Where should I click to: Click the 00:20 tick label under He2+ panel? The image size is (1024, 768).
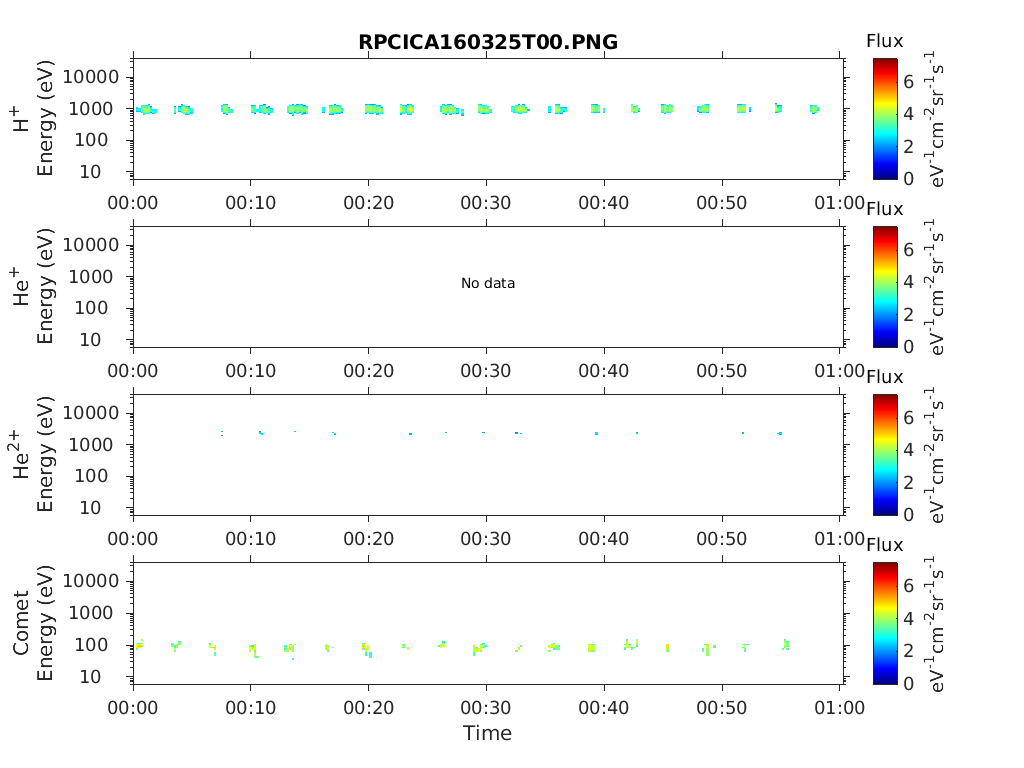pos(368,539)
